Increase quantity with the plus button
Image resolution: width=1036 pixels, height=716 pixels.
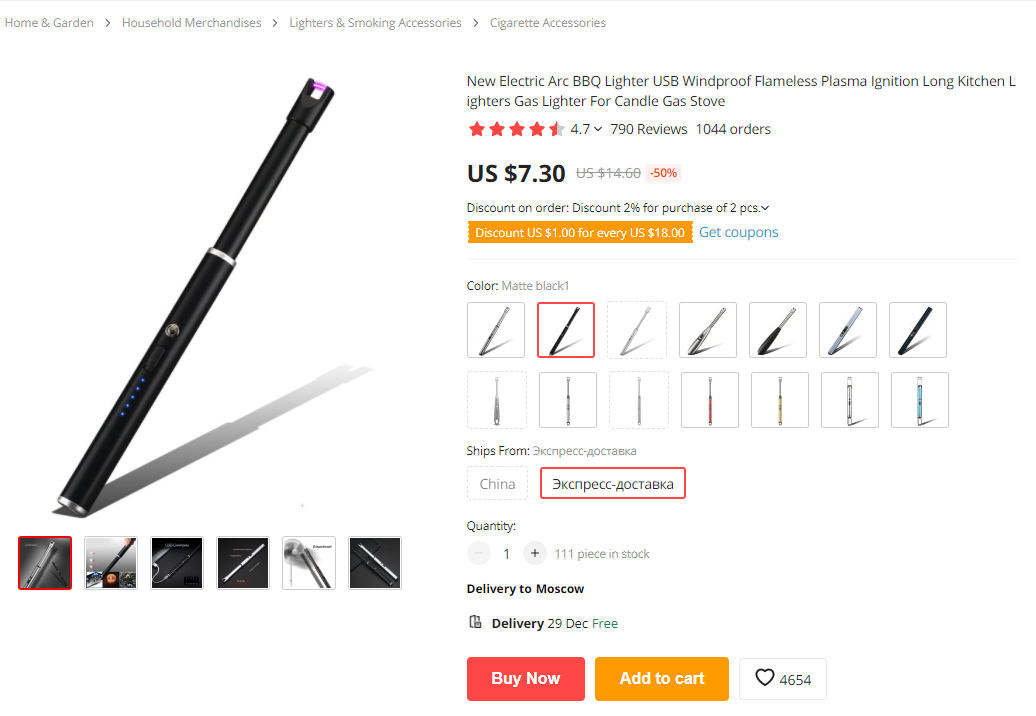(x=535, y=553)
